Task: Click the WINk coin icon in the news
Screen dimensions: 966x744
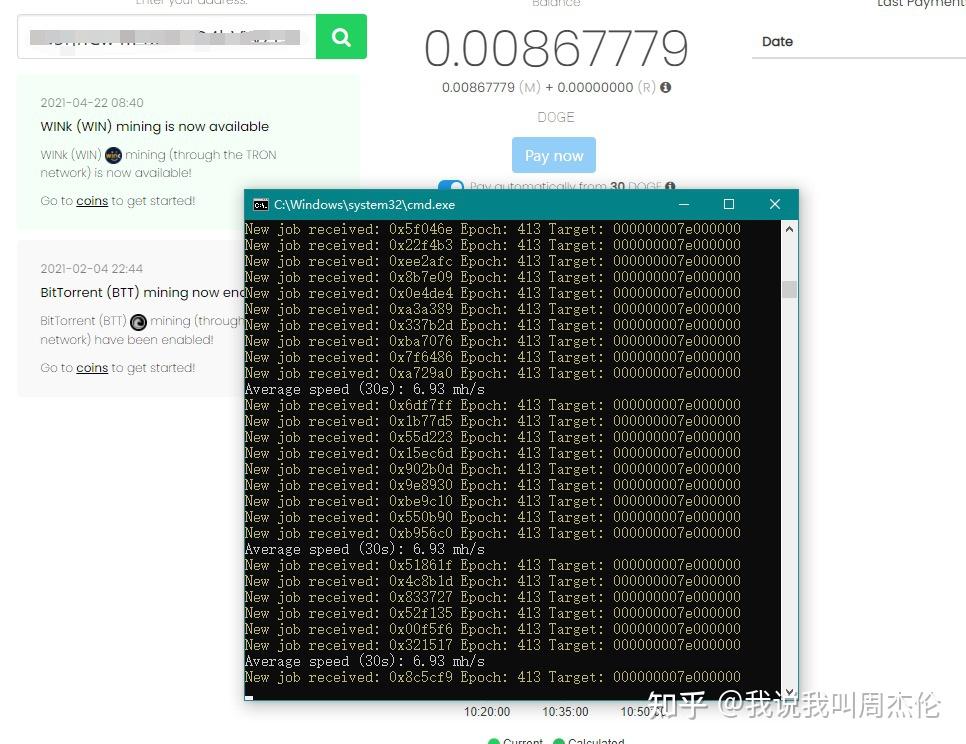Action: (x=113, y=155)
